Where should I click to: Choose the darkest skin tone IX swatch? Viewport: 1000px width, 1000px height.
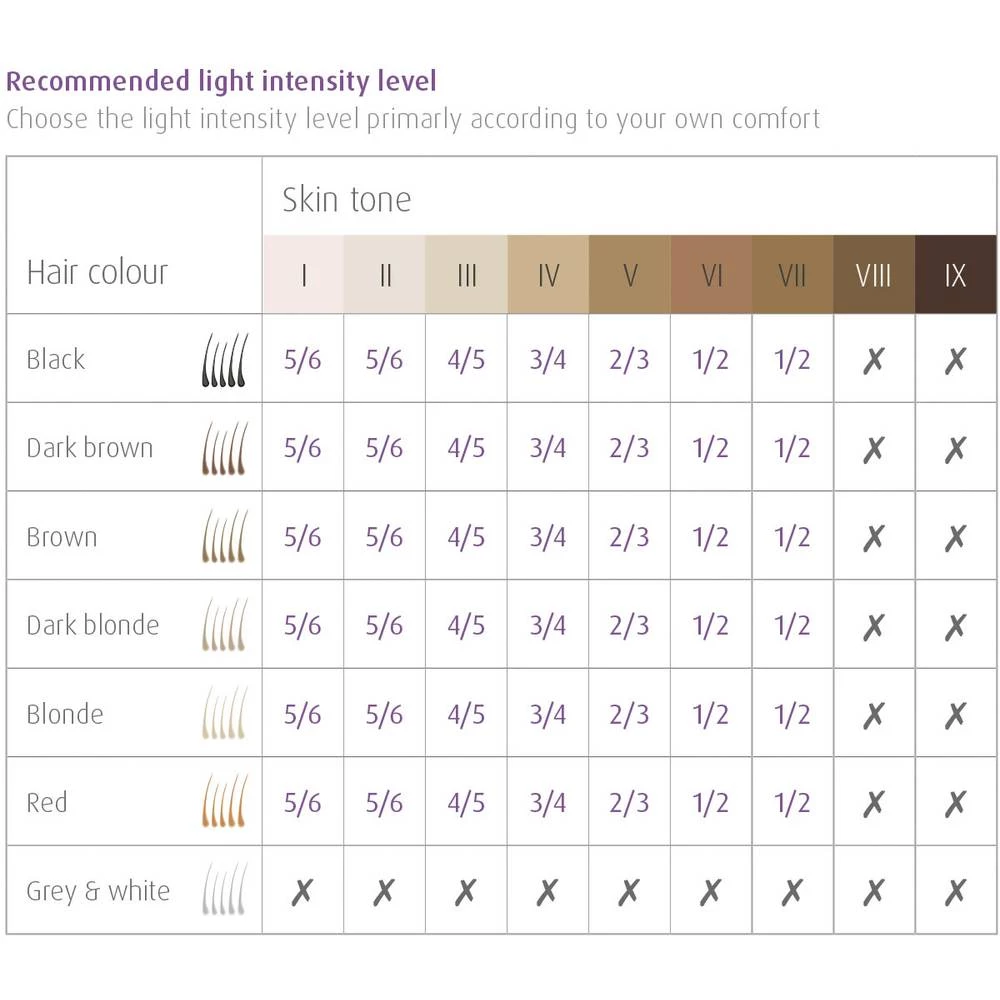(955, 275)
